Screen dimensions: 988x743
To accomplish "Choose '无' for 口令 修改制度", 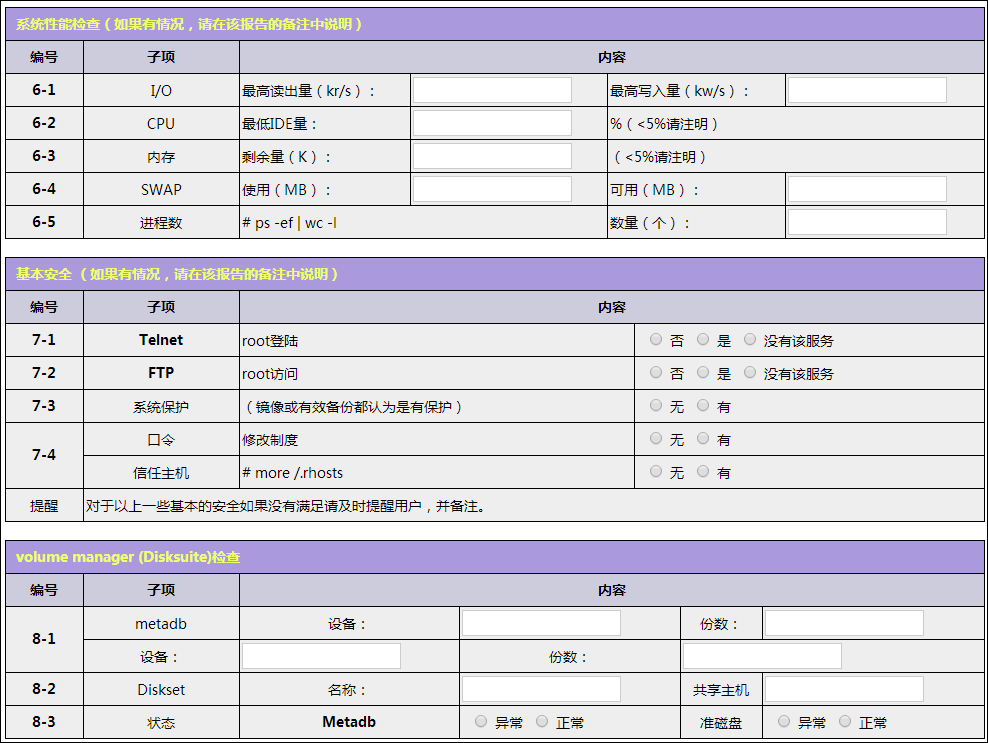I will coord(656,439).
